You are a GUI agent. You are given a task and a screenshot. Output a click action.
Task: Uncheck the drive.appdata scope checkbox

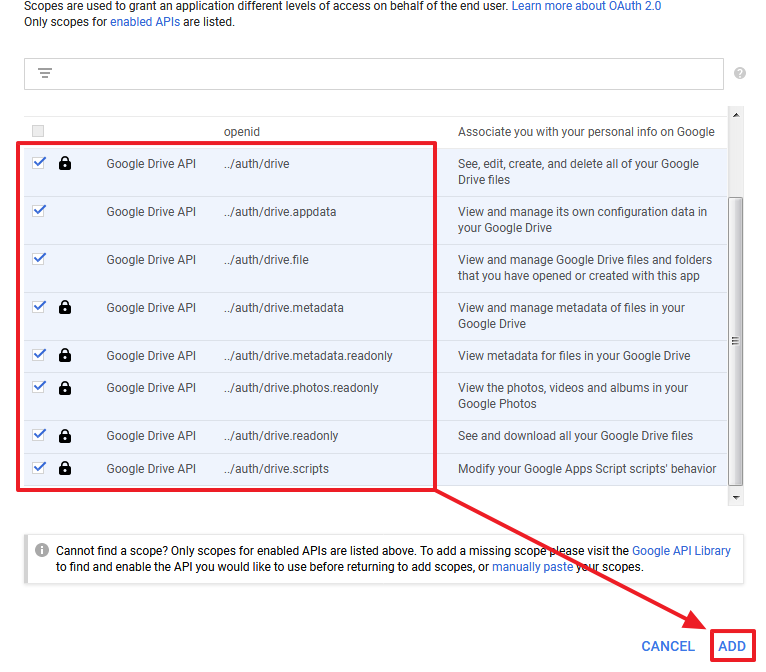click(x=39, y=210)
